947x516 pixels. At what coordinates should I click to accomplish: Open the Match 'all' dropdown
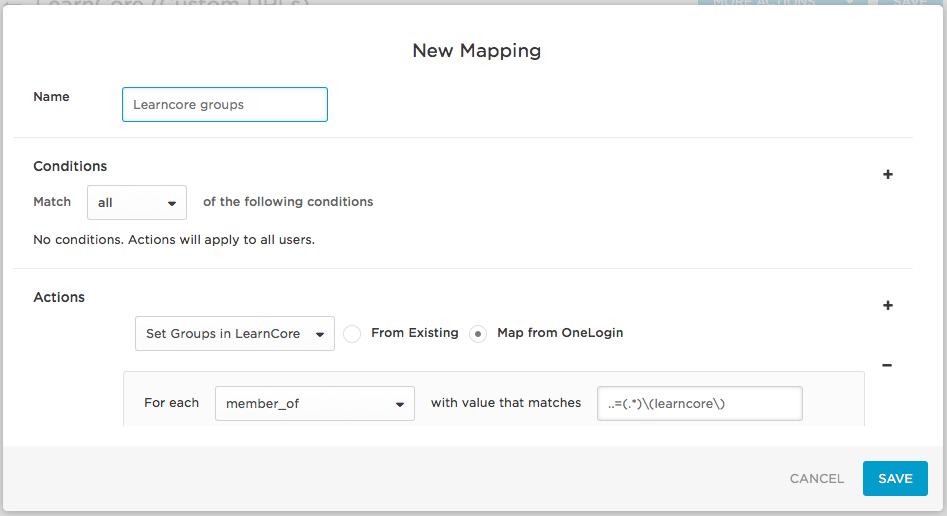coord(137,202)
